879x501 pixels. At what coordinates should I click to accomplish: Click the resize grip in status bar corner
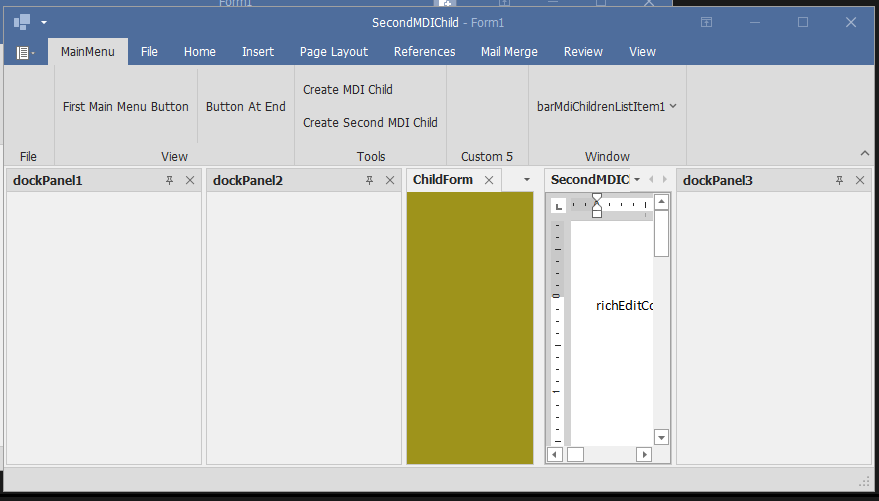[x=864, y=481]
